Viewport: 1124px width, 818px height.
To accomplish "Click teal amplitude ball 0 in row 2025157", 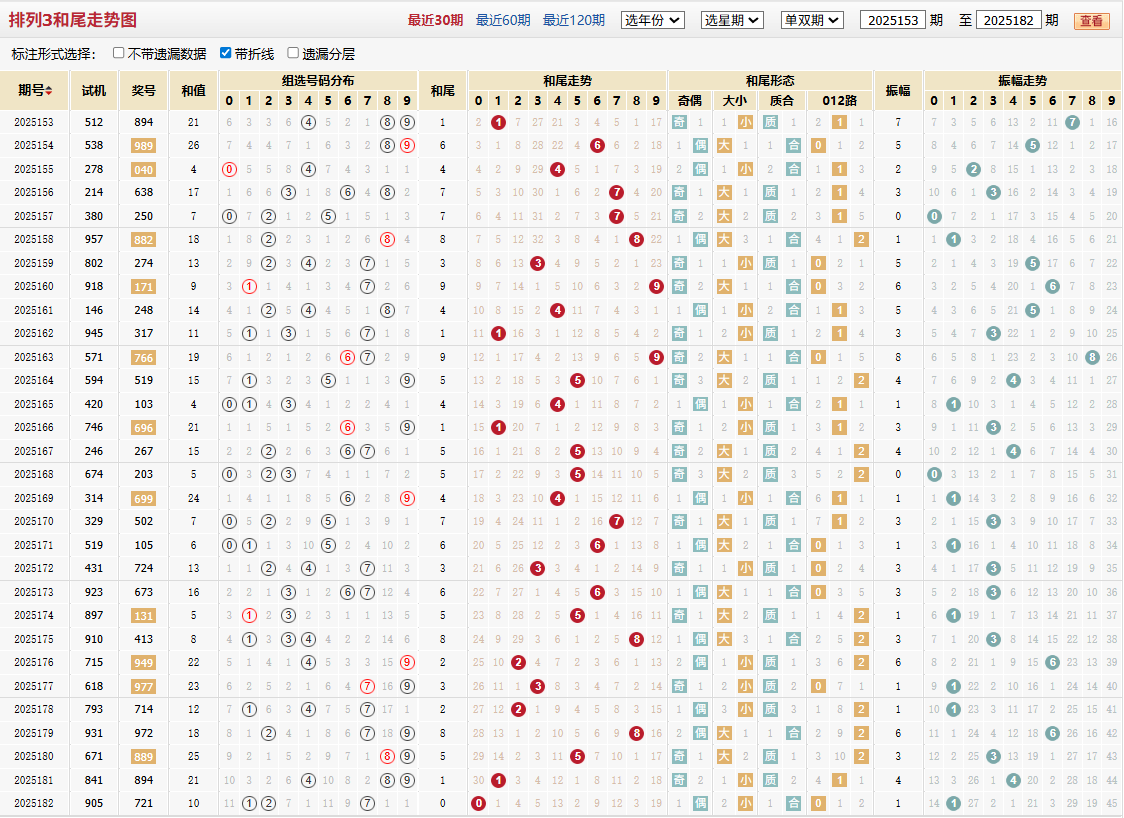I will [934, 216].
